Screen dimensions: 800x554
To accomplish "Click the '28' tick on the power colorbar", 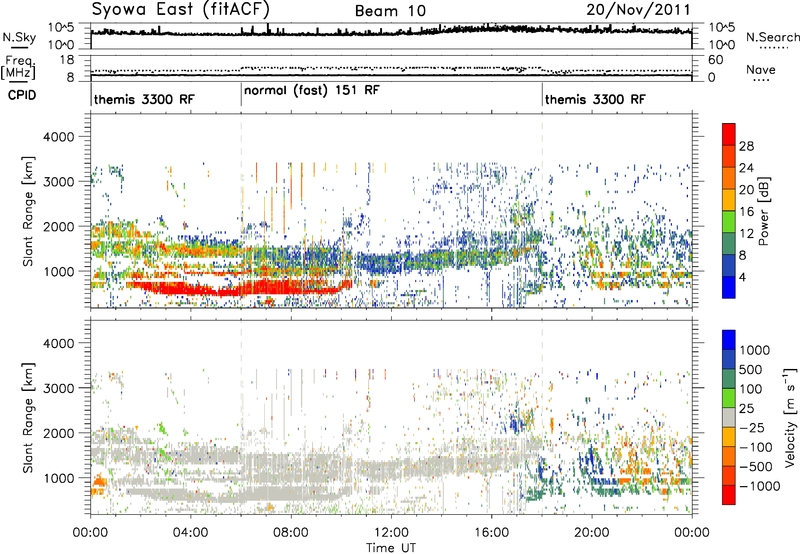I will (x=746, y=146).
